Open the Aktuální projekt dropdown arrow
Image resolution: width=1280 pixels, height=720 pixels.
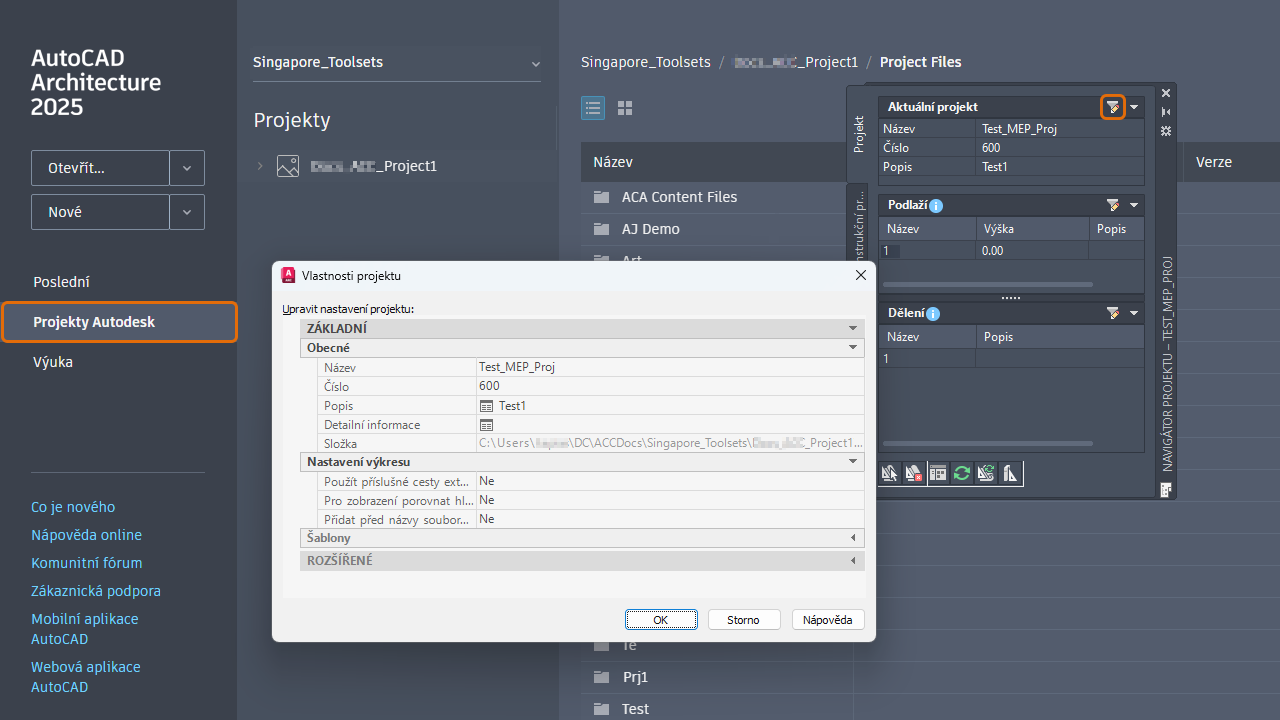(1134, 107)
